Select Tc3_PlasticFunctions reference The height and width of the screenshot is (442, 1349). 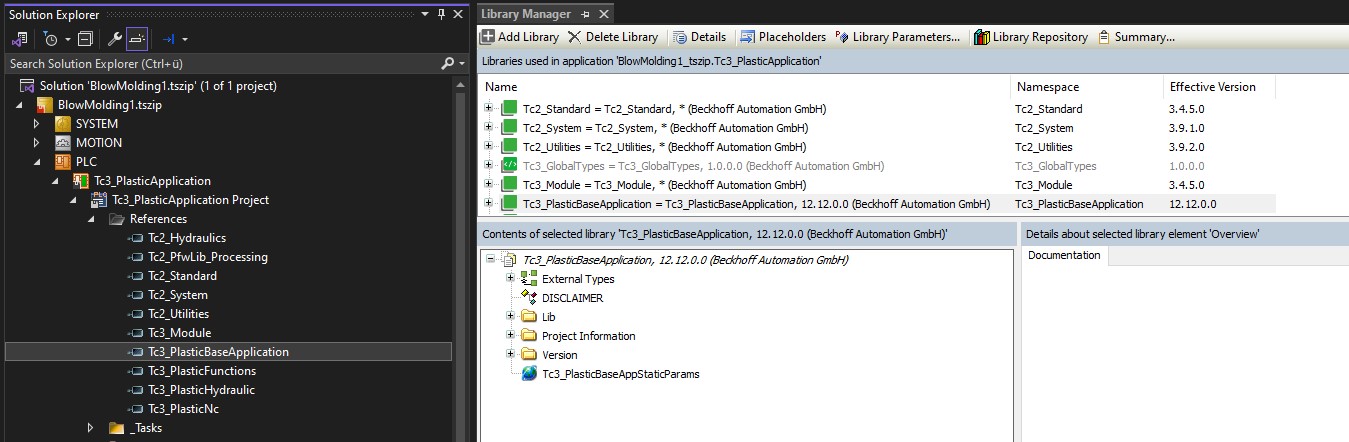(202, 371)
